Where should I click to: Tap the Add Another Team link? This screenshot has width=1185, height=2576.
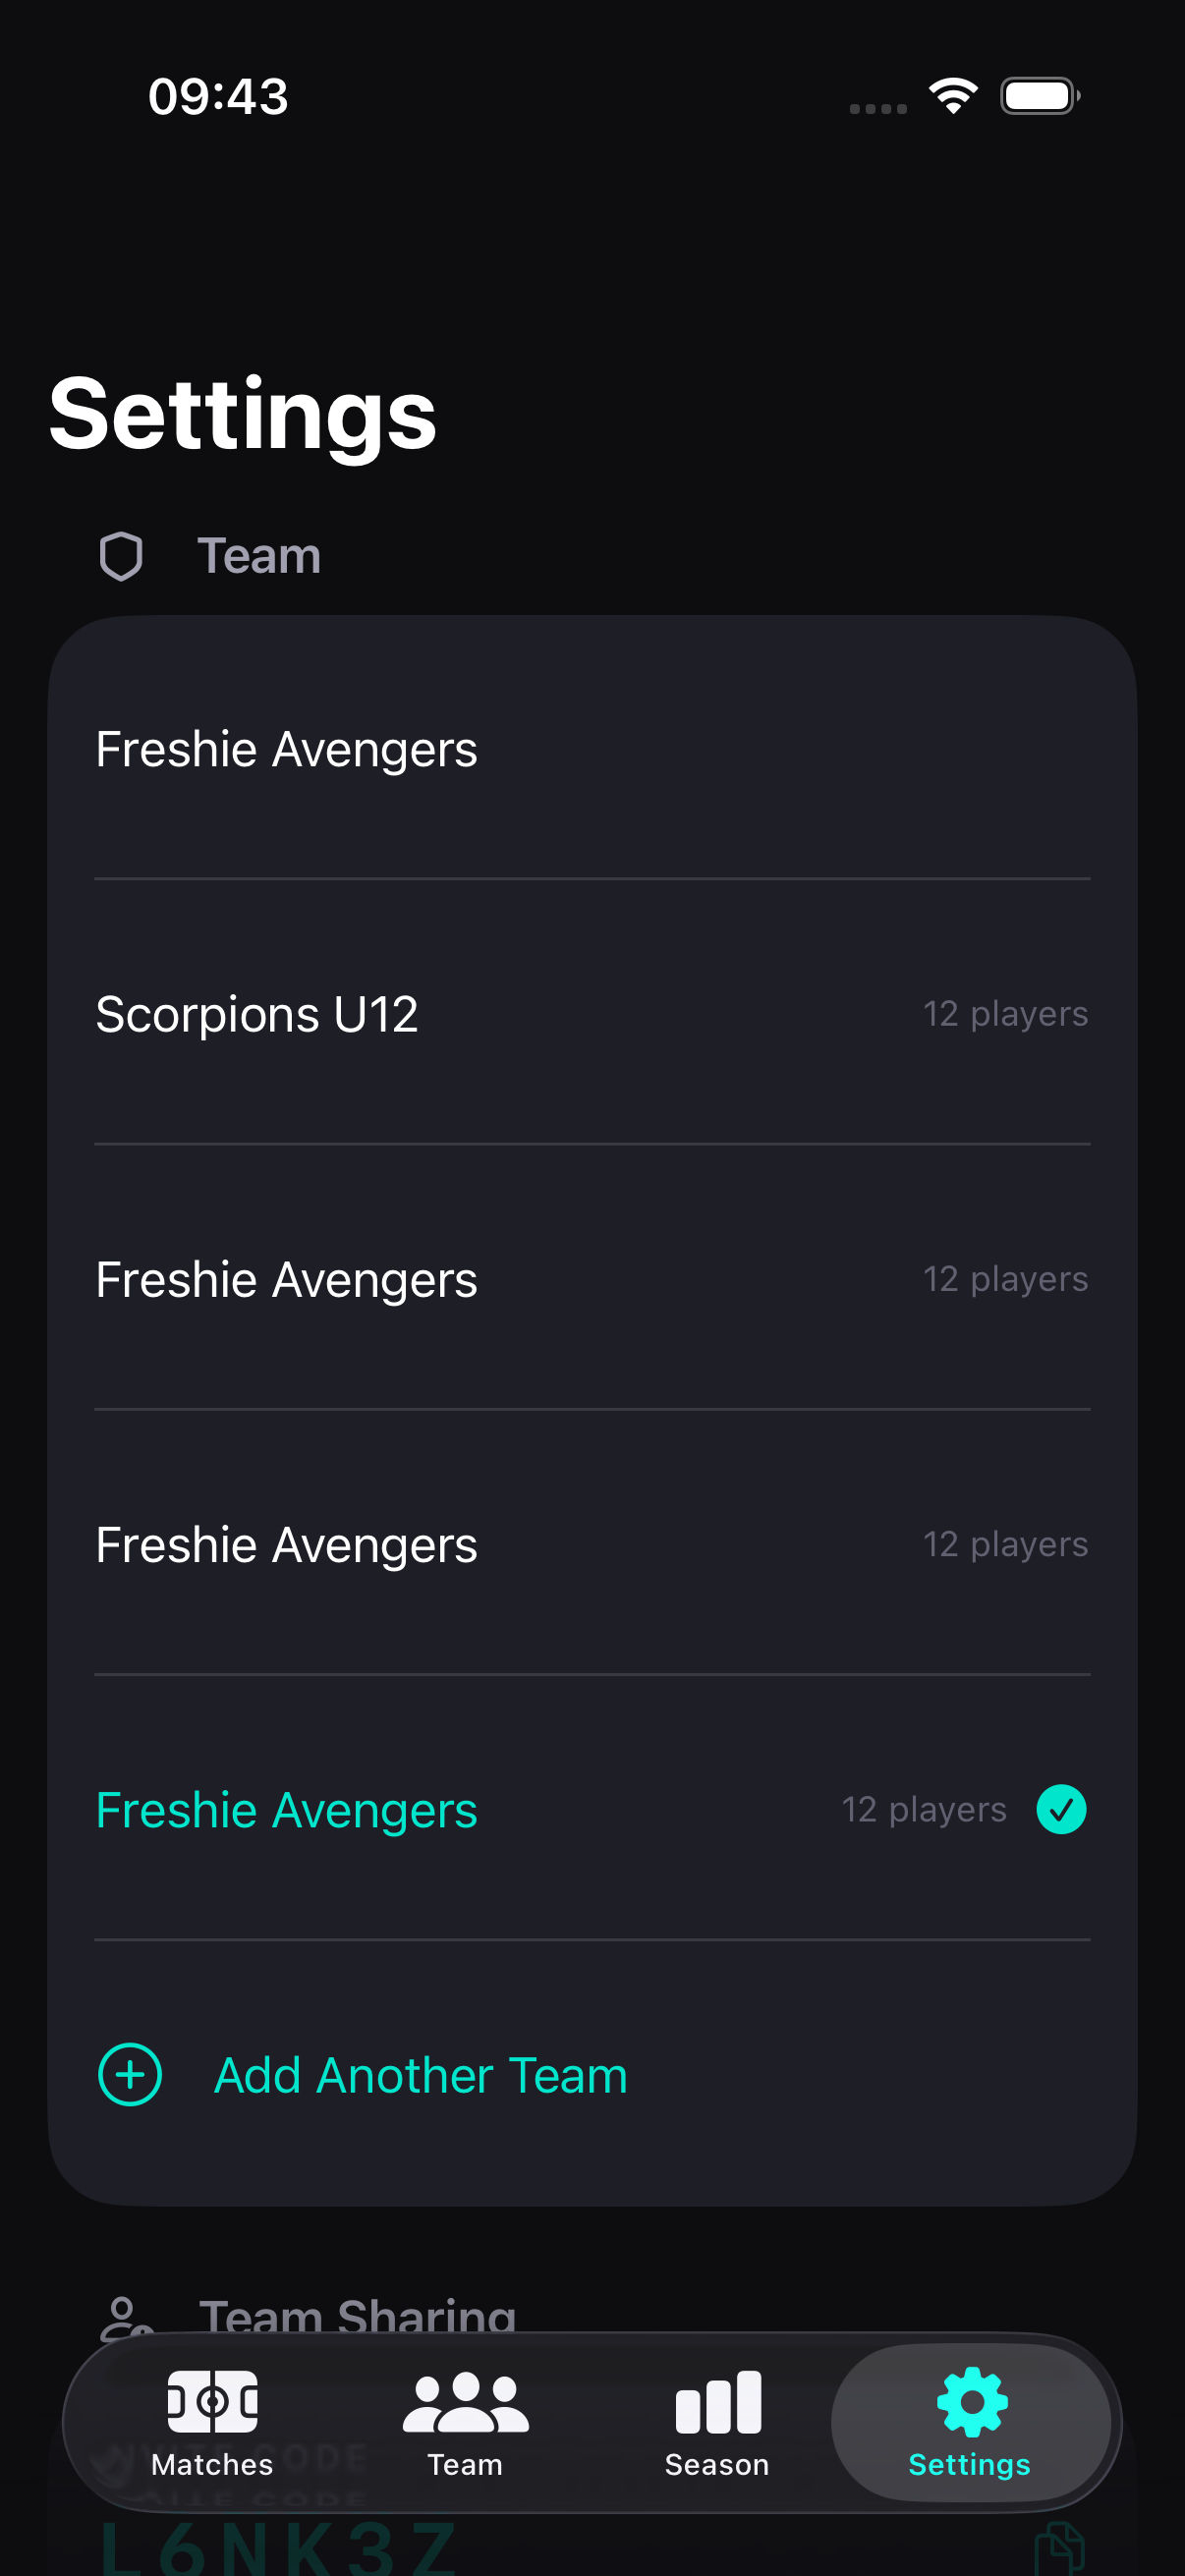420,2075
